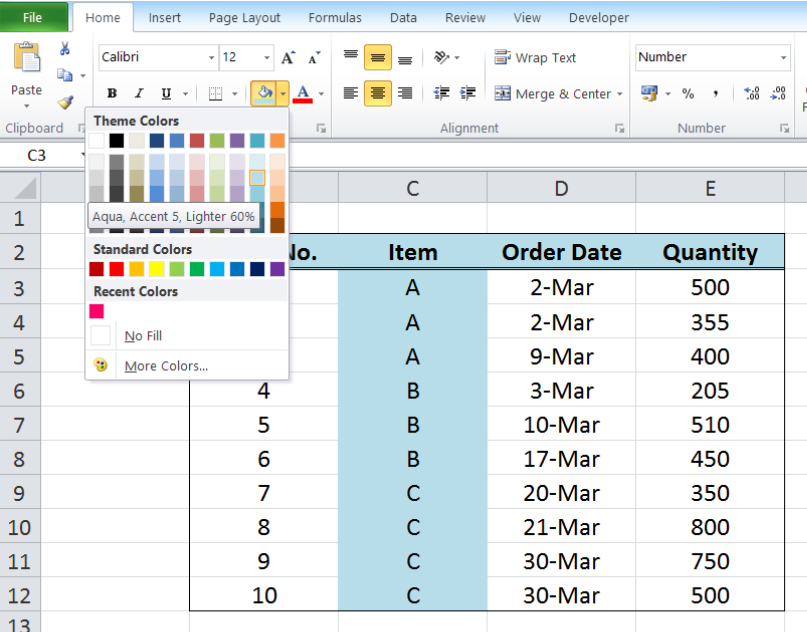Viewport: 807px width, 632px height.
Task: Apply Comma Style formatting
Action: pyautogui.click(x=715, y=94)
